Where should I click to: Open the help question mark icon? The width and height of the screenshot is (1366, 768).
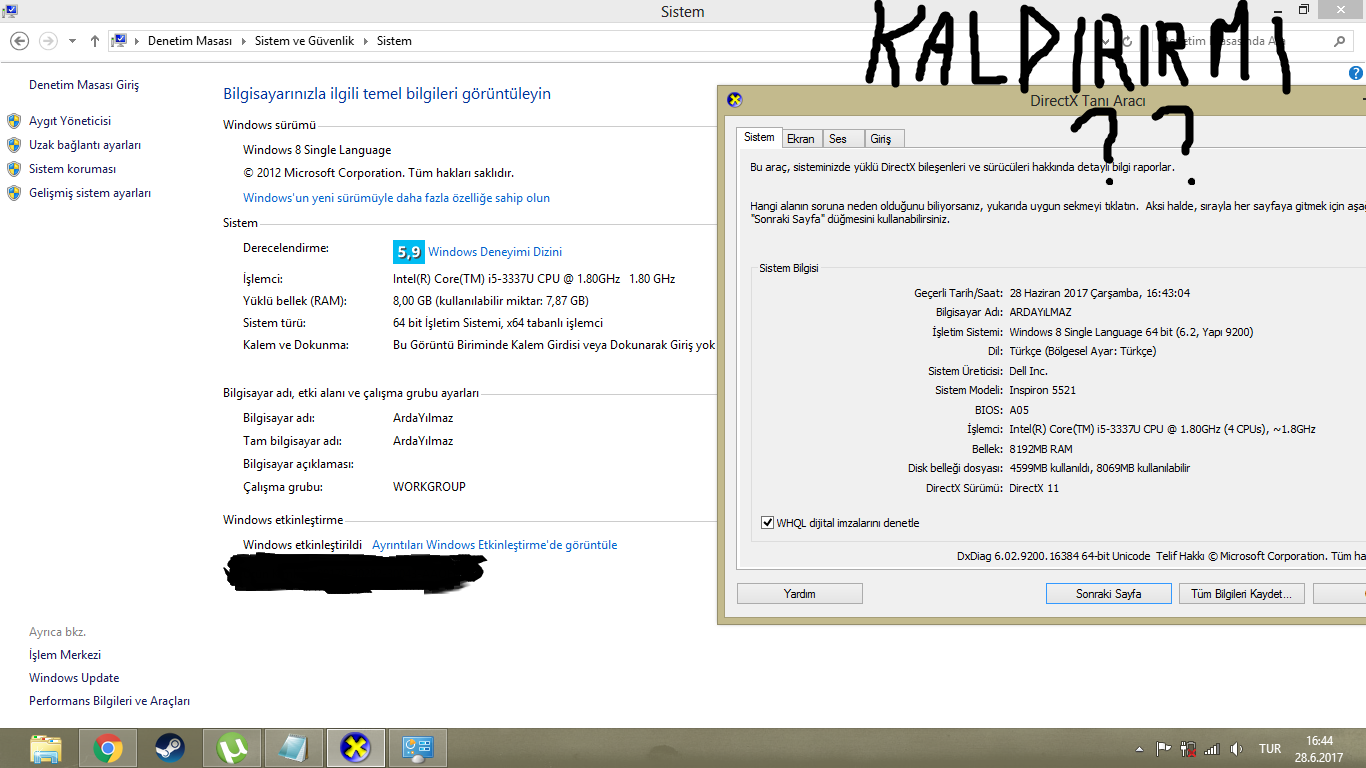click(x=1355, y=73)
